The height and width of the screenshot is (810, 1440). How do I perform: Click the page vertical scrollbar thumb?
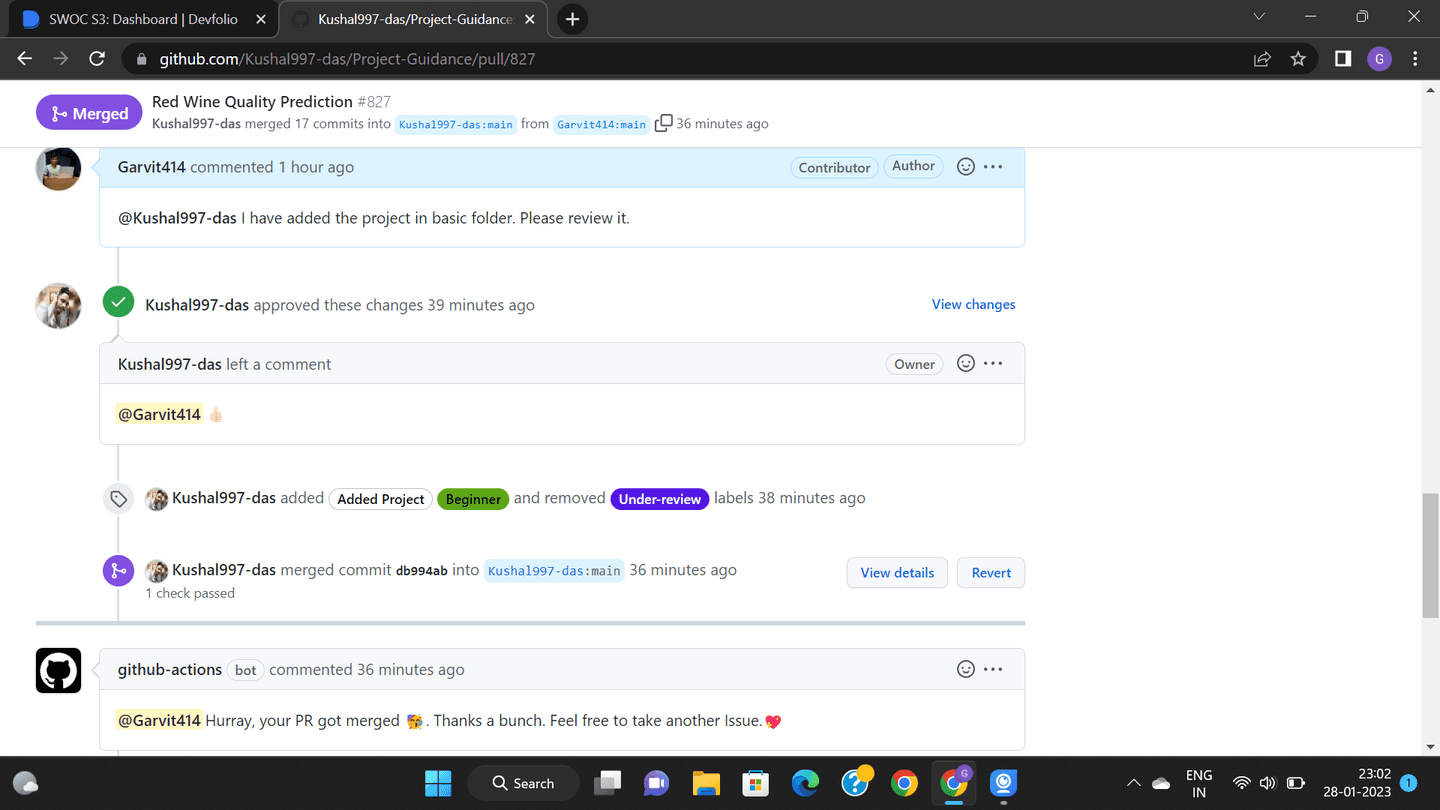[1430, 555]
